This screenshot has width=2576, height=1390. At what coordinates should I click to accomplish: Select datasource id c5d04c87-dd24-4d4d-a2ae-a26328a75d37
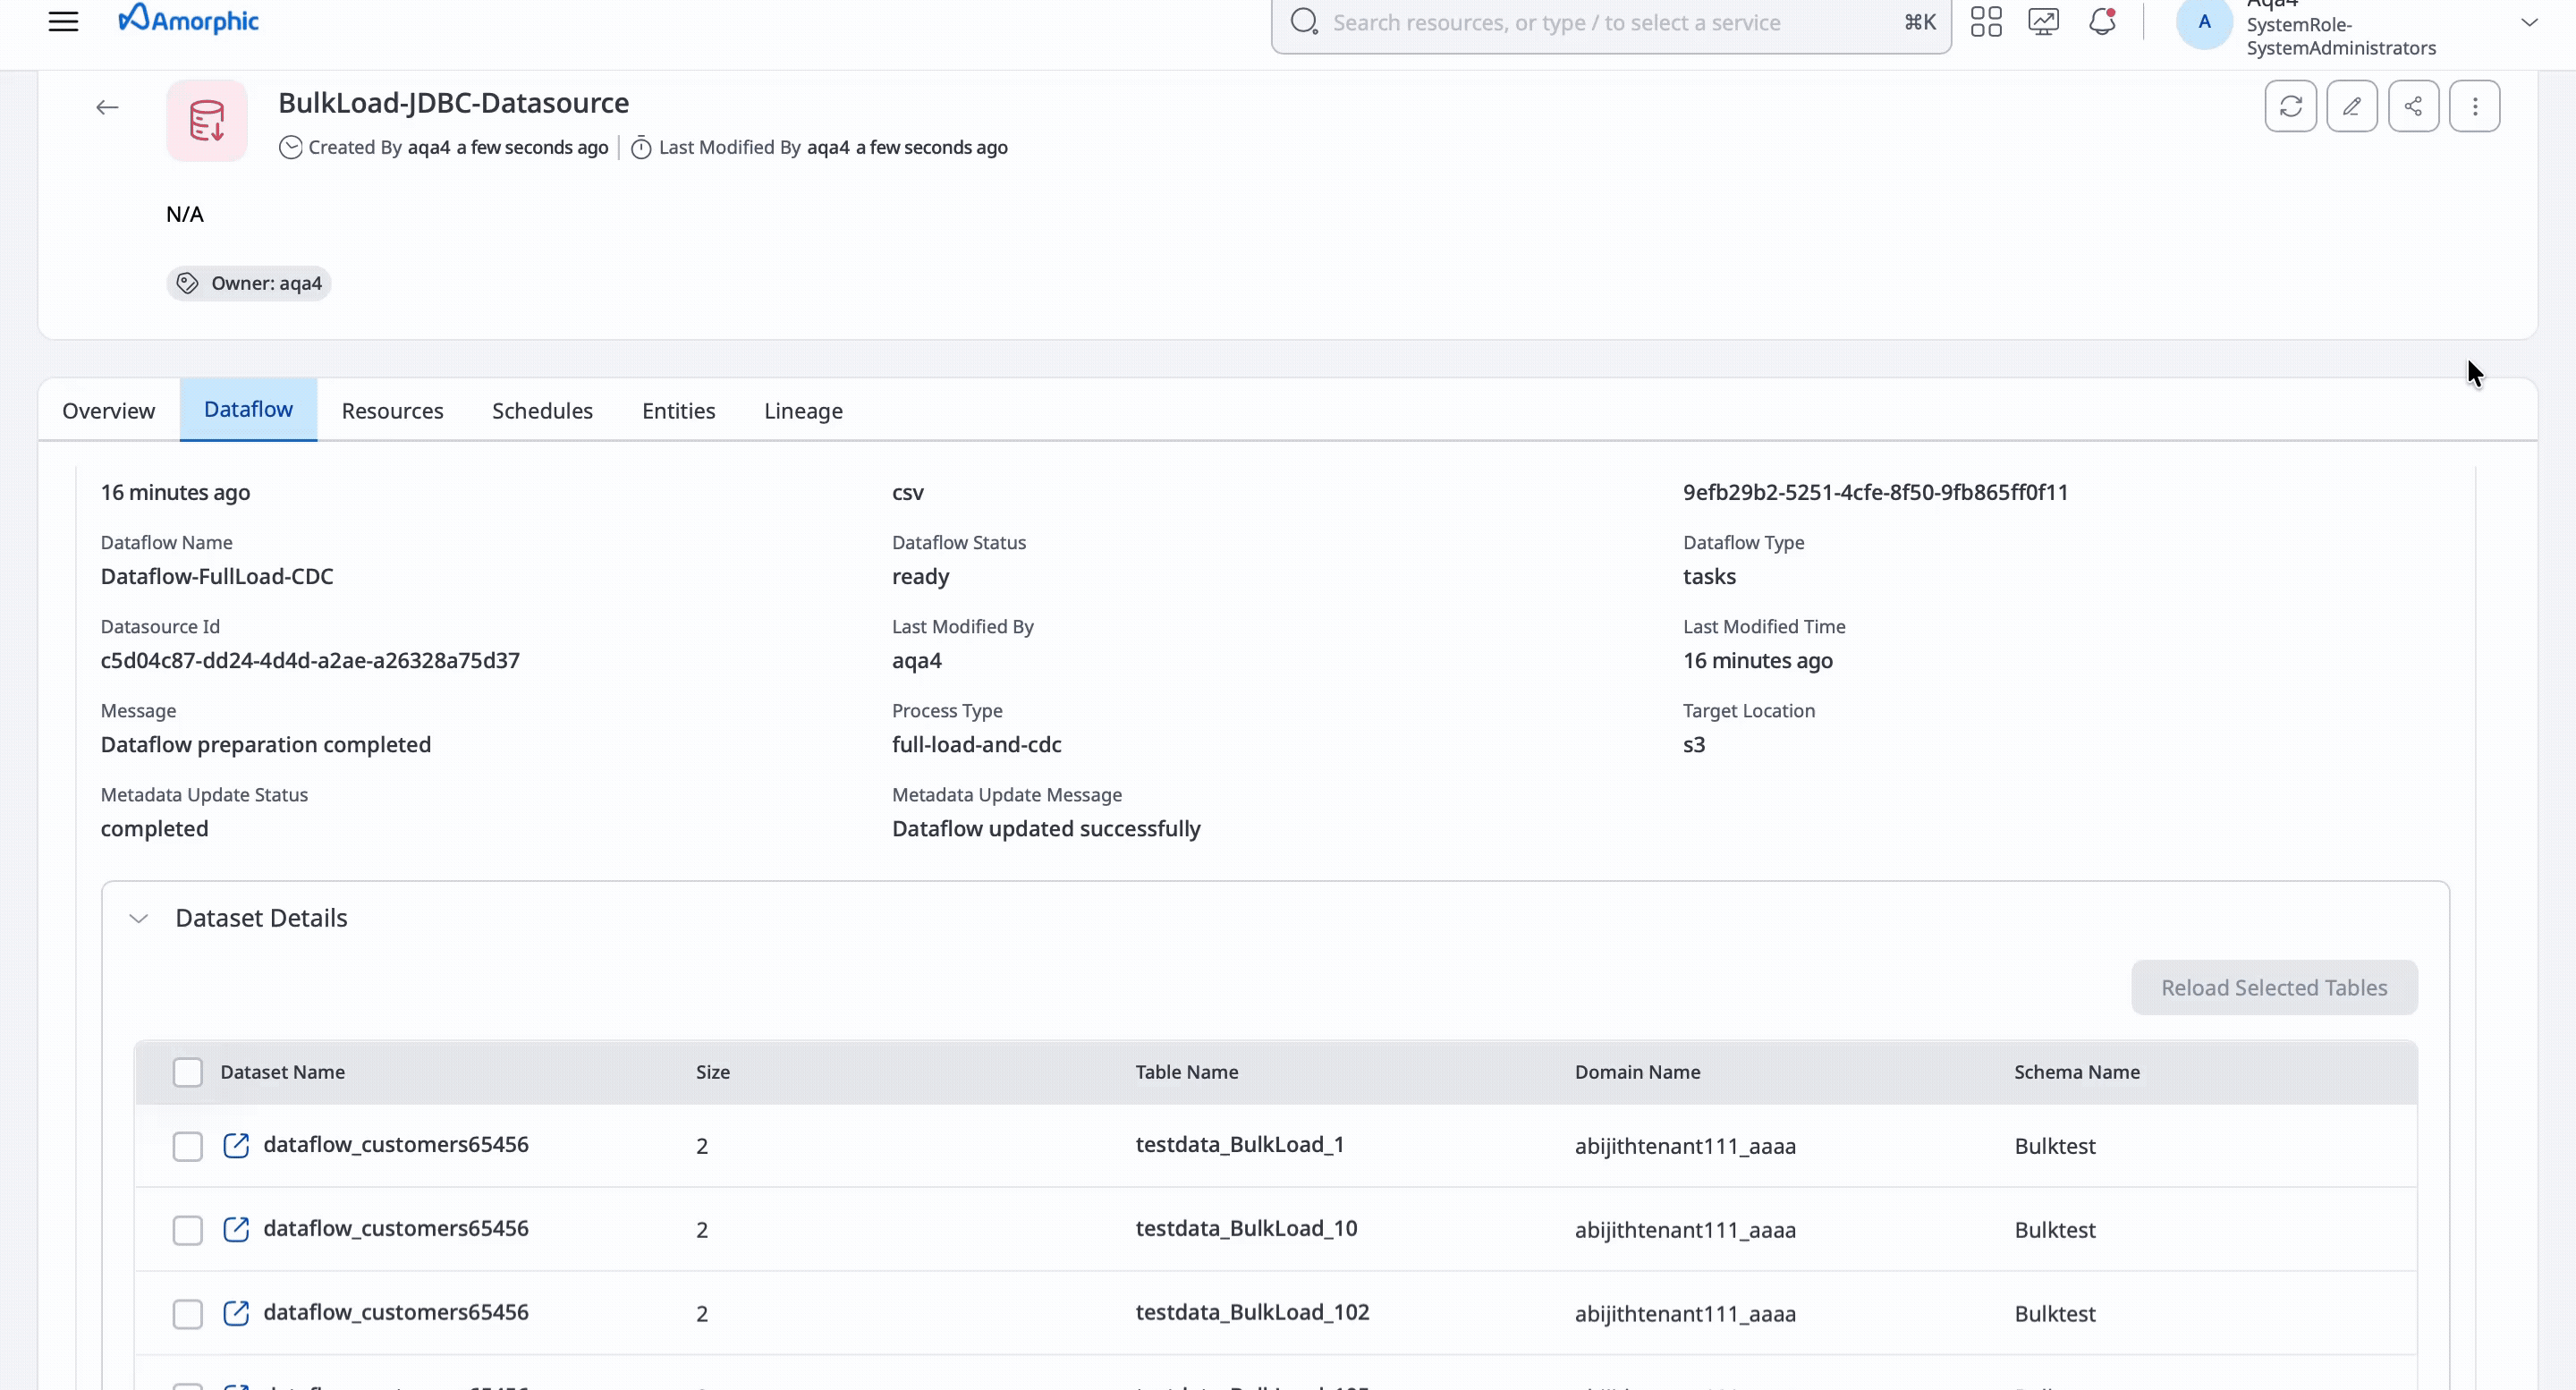[x=310, y=660]
